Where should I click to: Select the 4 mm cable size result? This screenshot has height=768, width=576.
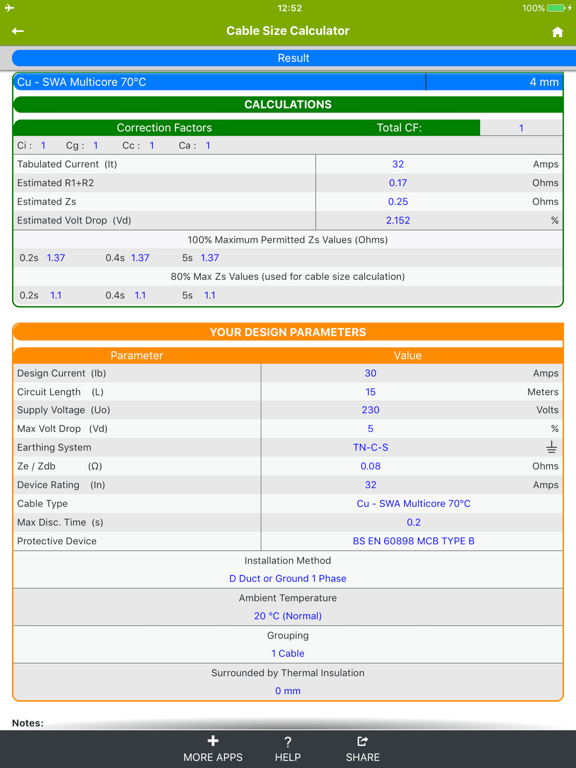pyautogui.click(x=544, y=82)
